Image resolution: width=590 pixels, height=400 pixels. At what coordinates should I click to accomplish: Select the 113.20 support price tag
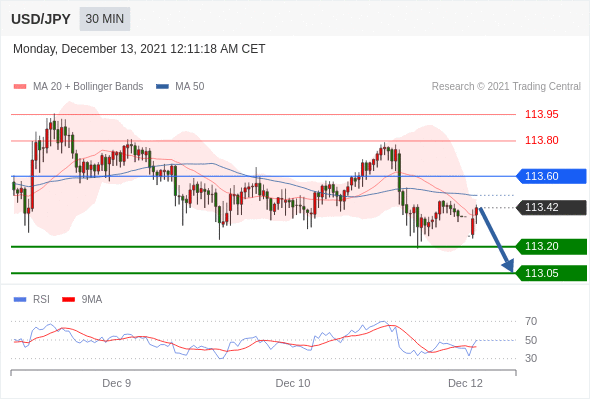[x=551, y=246]
